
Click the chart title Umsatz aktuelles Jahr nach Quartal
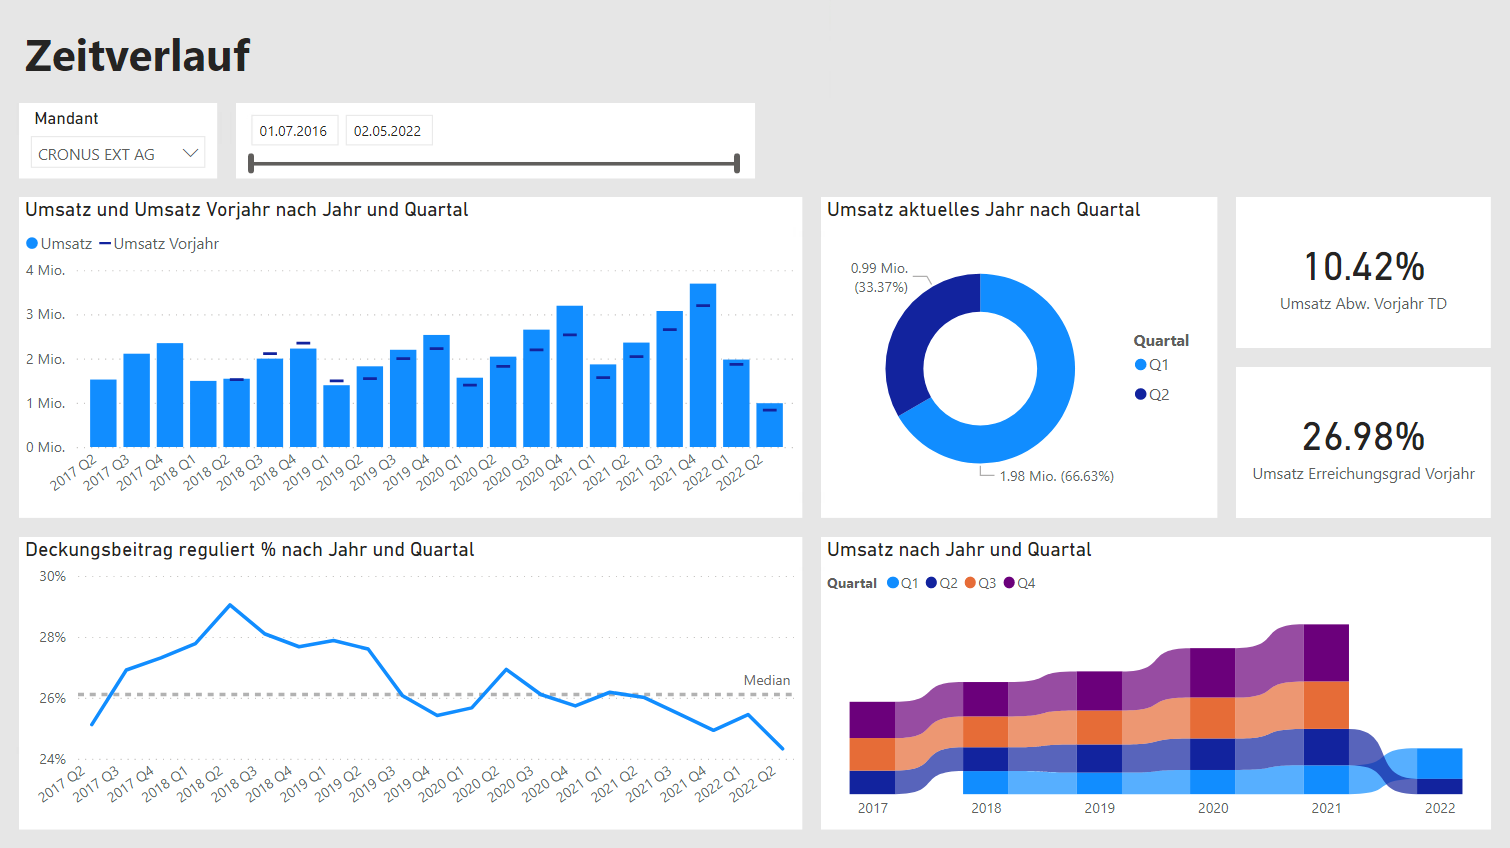point(982,210)
